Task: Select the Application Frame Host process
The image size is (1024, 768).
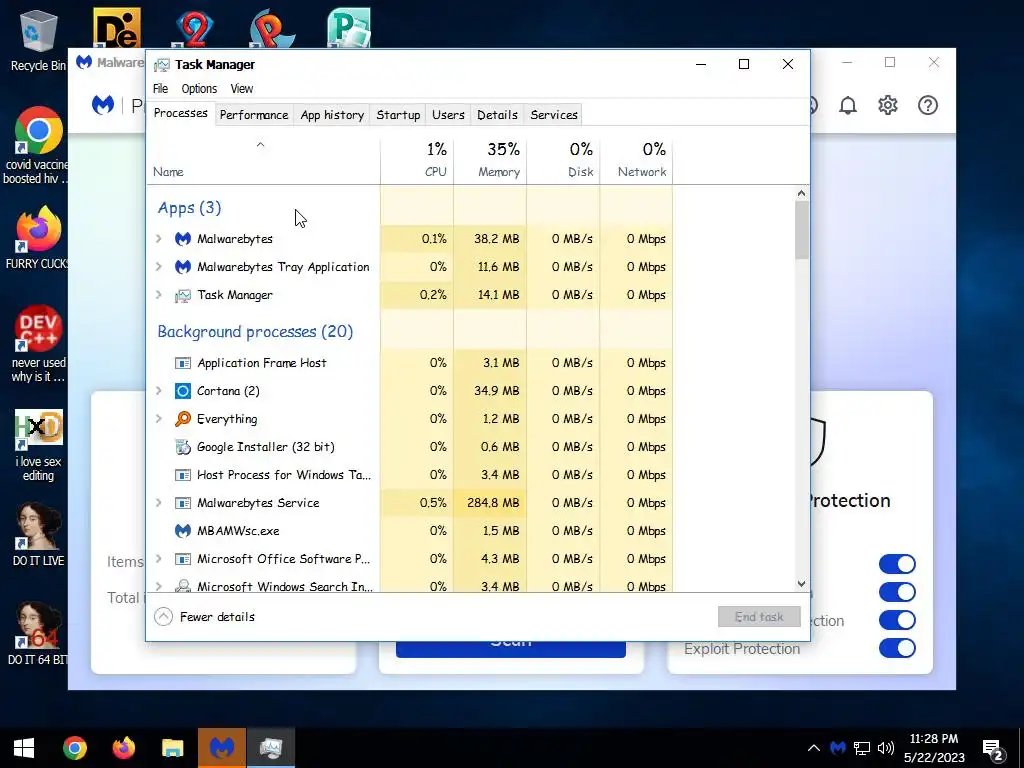Action: point(410,362)
